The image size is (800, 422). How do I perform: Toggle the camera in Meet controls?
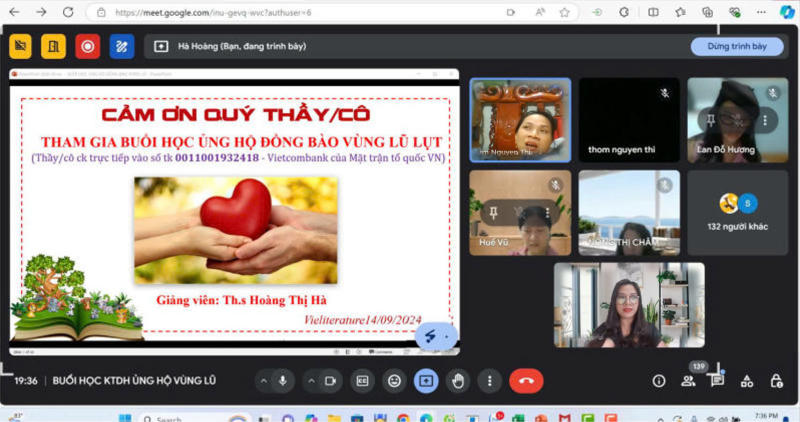click(330, 381)
